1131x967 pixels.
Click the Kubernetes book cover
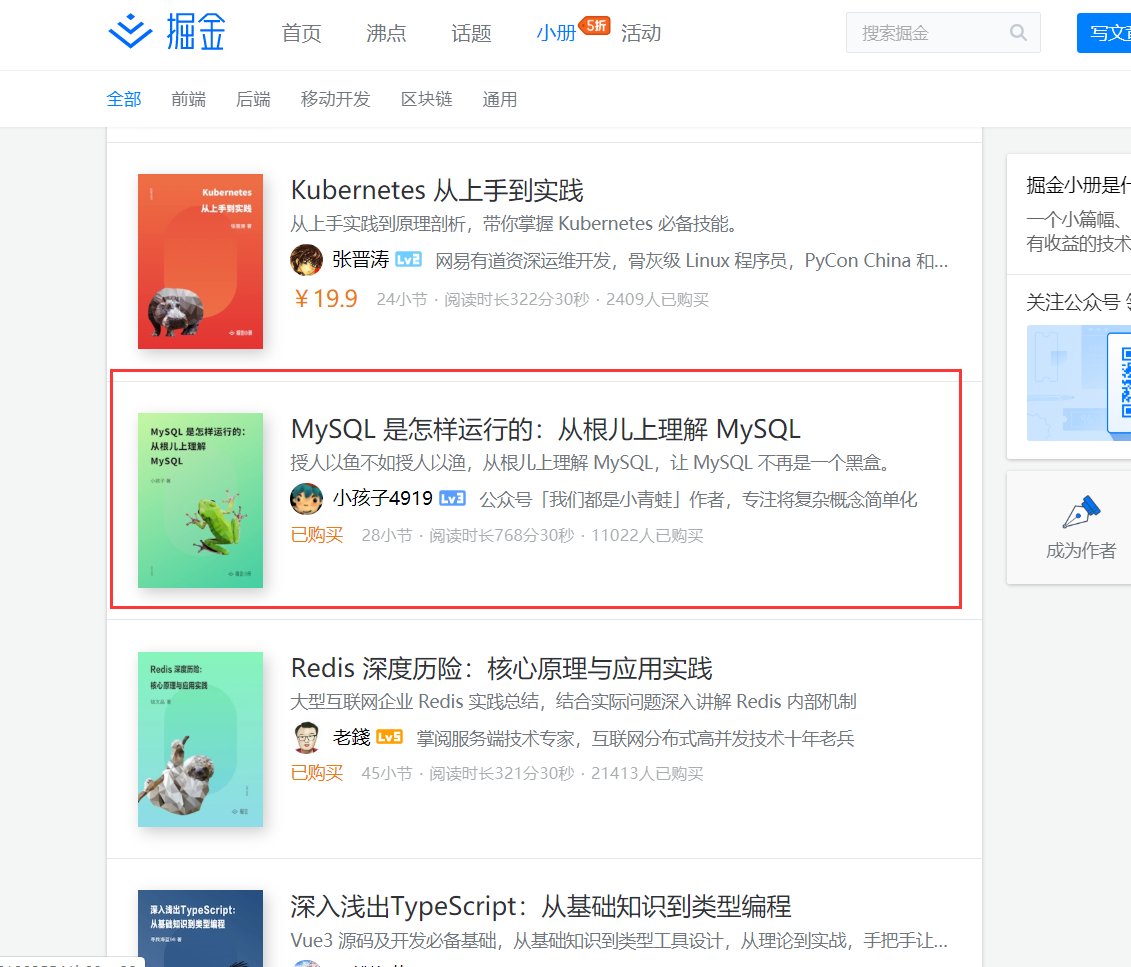coord(201,261)
